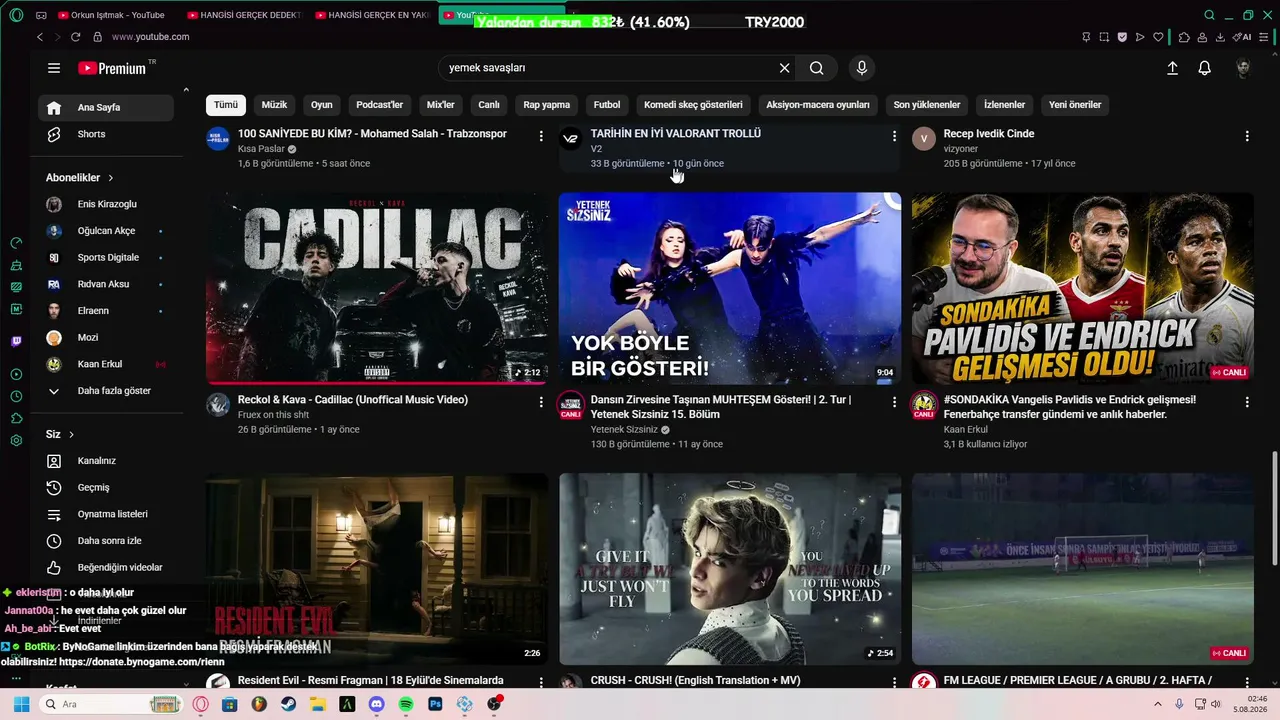Open the Windows Start menu
This screenshot has width=1280, height=720.
coord(21,704)
